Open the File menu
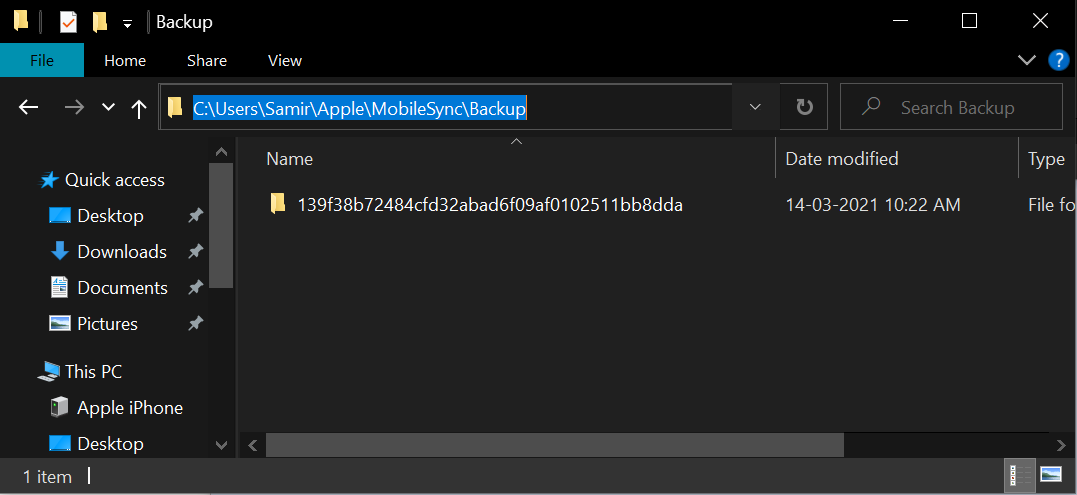The height and width of the screenshot is (495, 1077). click(42, 60)
